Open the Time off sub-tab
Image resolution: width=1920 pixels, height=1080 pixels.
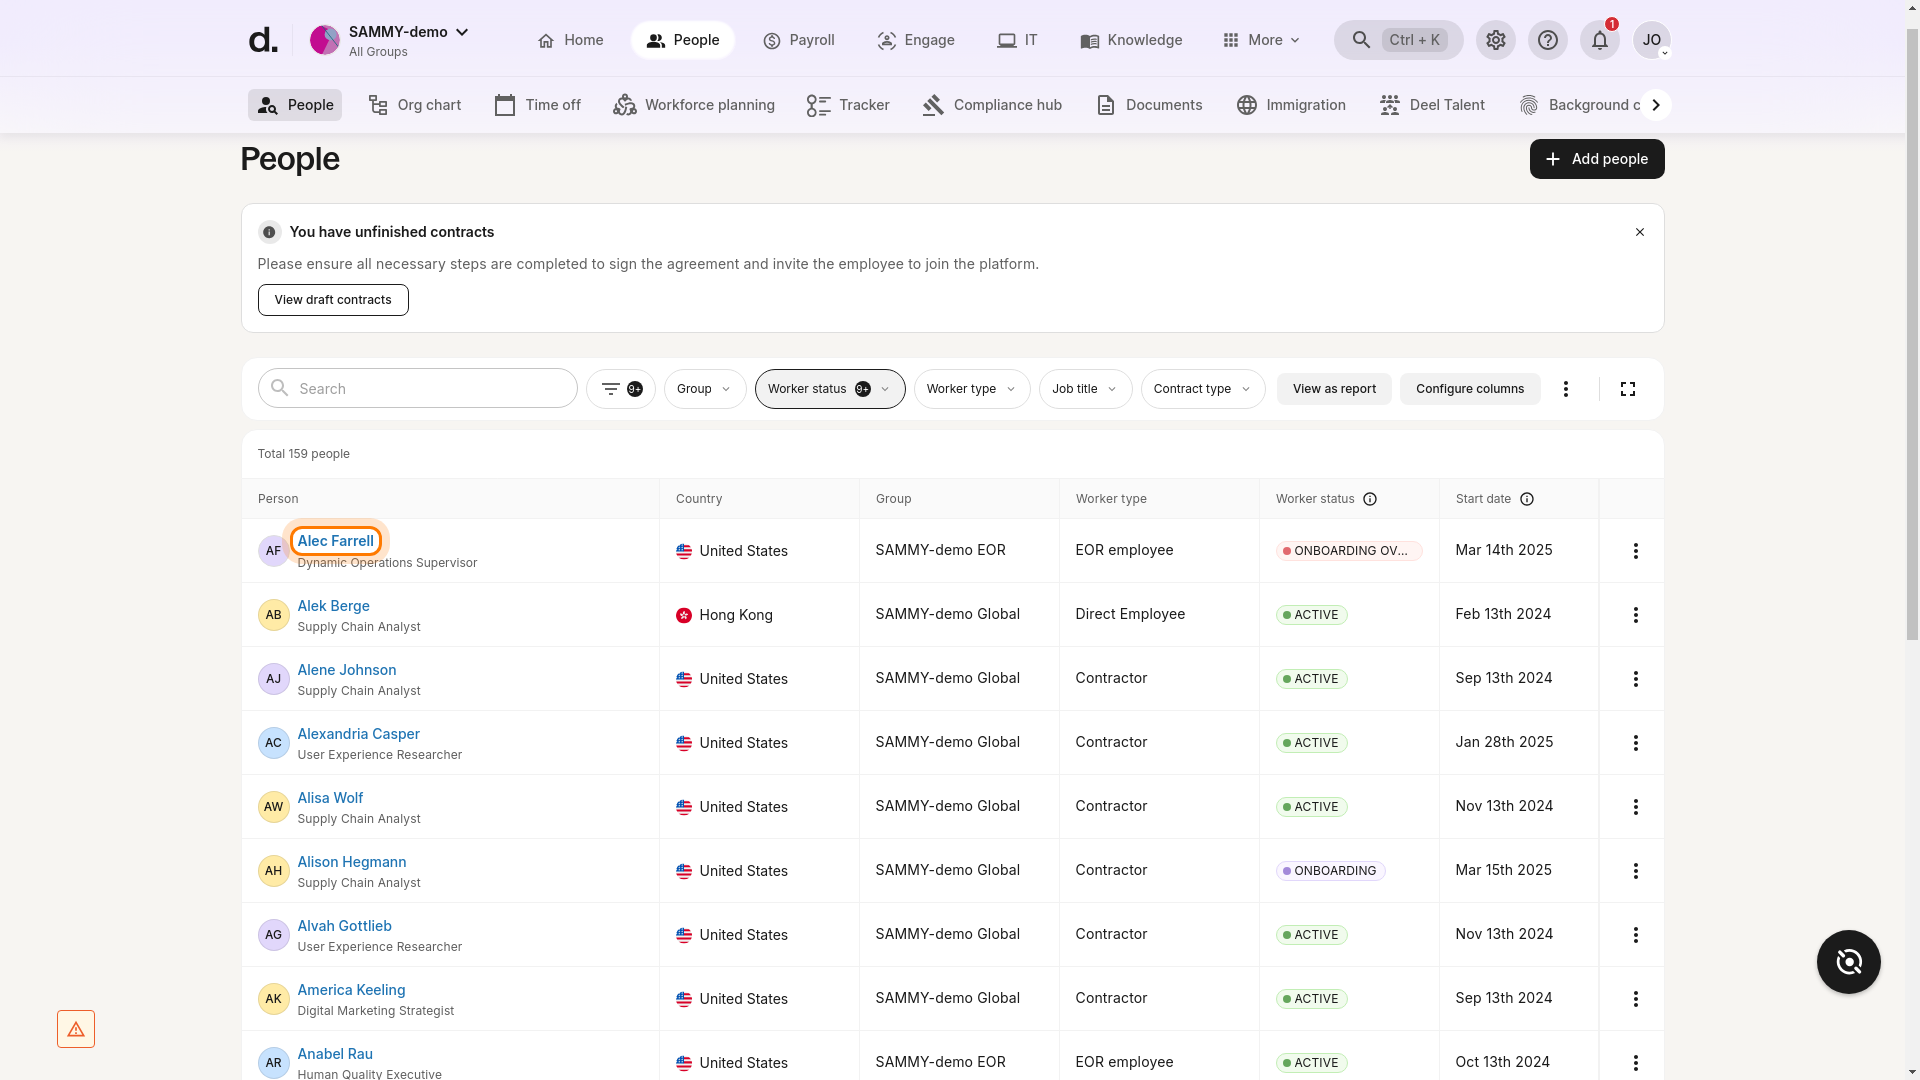[x=537, y=105]
